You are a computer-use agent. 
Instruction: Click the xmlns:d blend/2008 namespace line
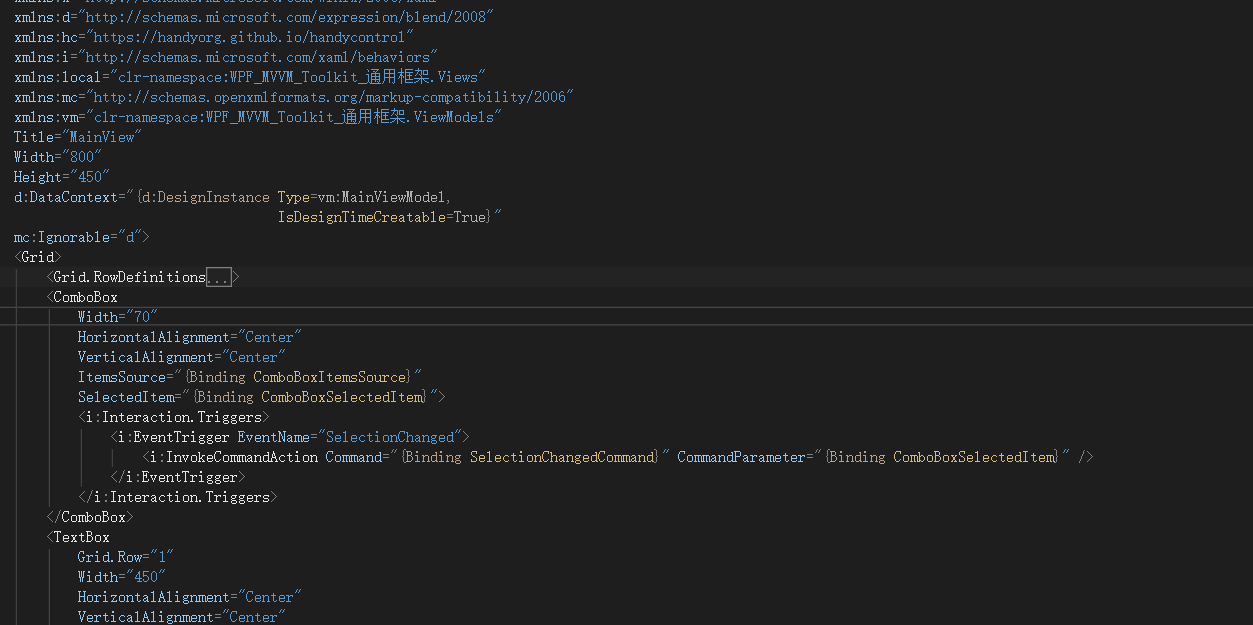tap(254, 17)
